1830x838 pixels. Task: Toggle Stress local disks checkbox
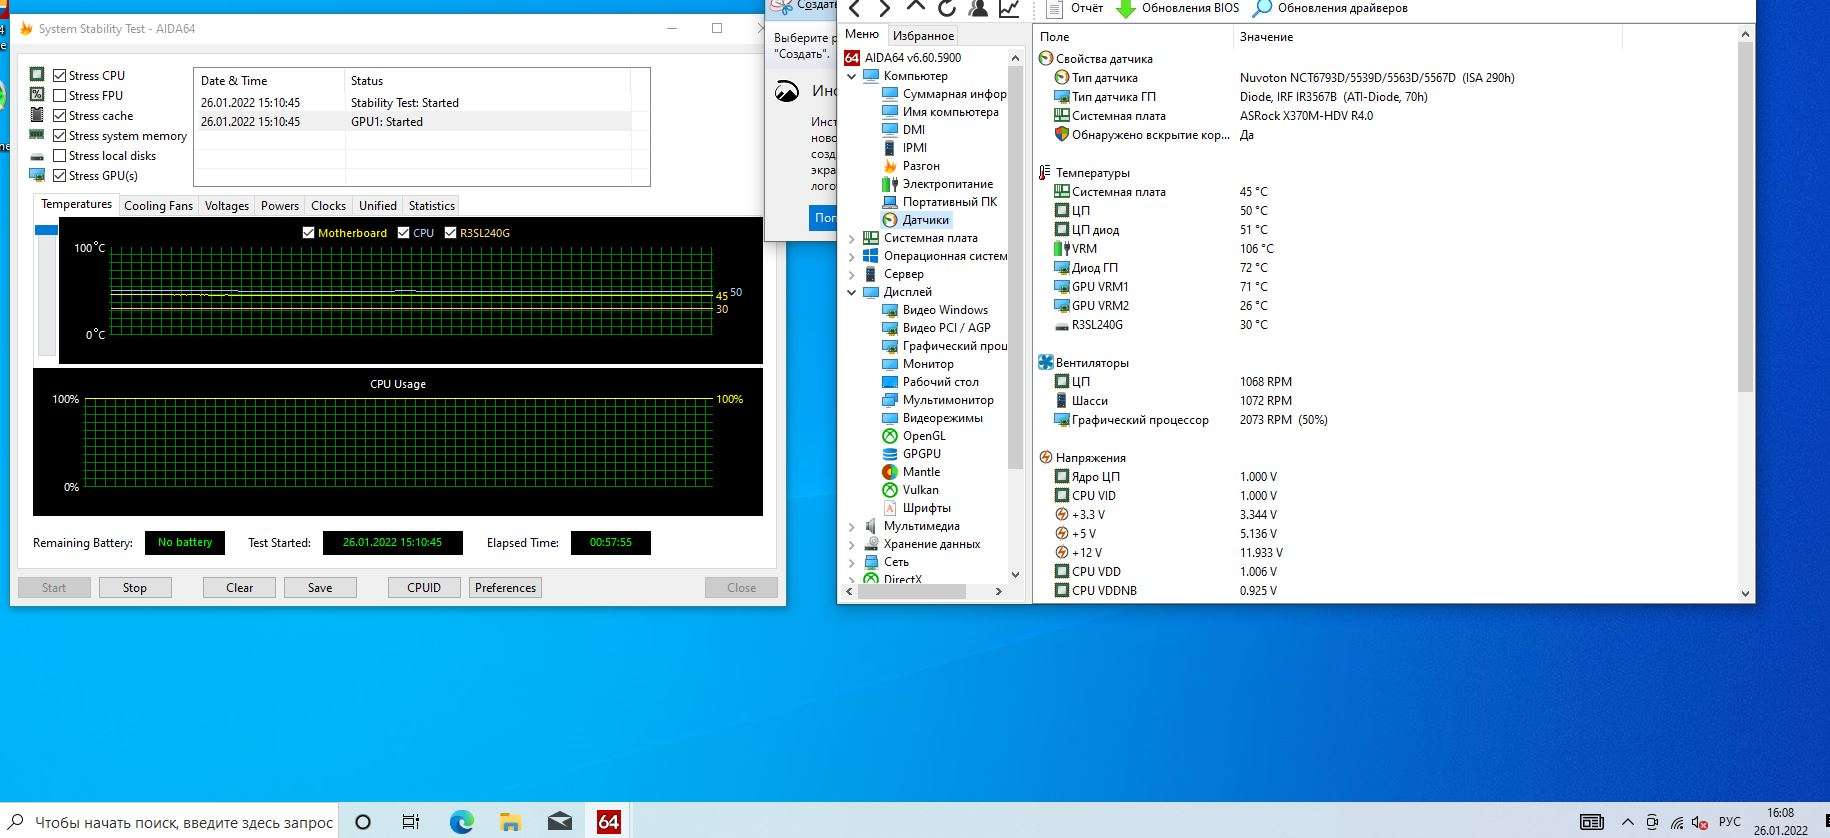coord(60,156)
